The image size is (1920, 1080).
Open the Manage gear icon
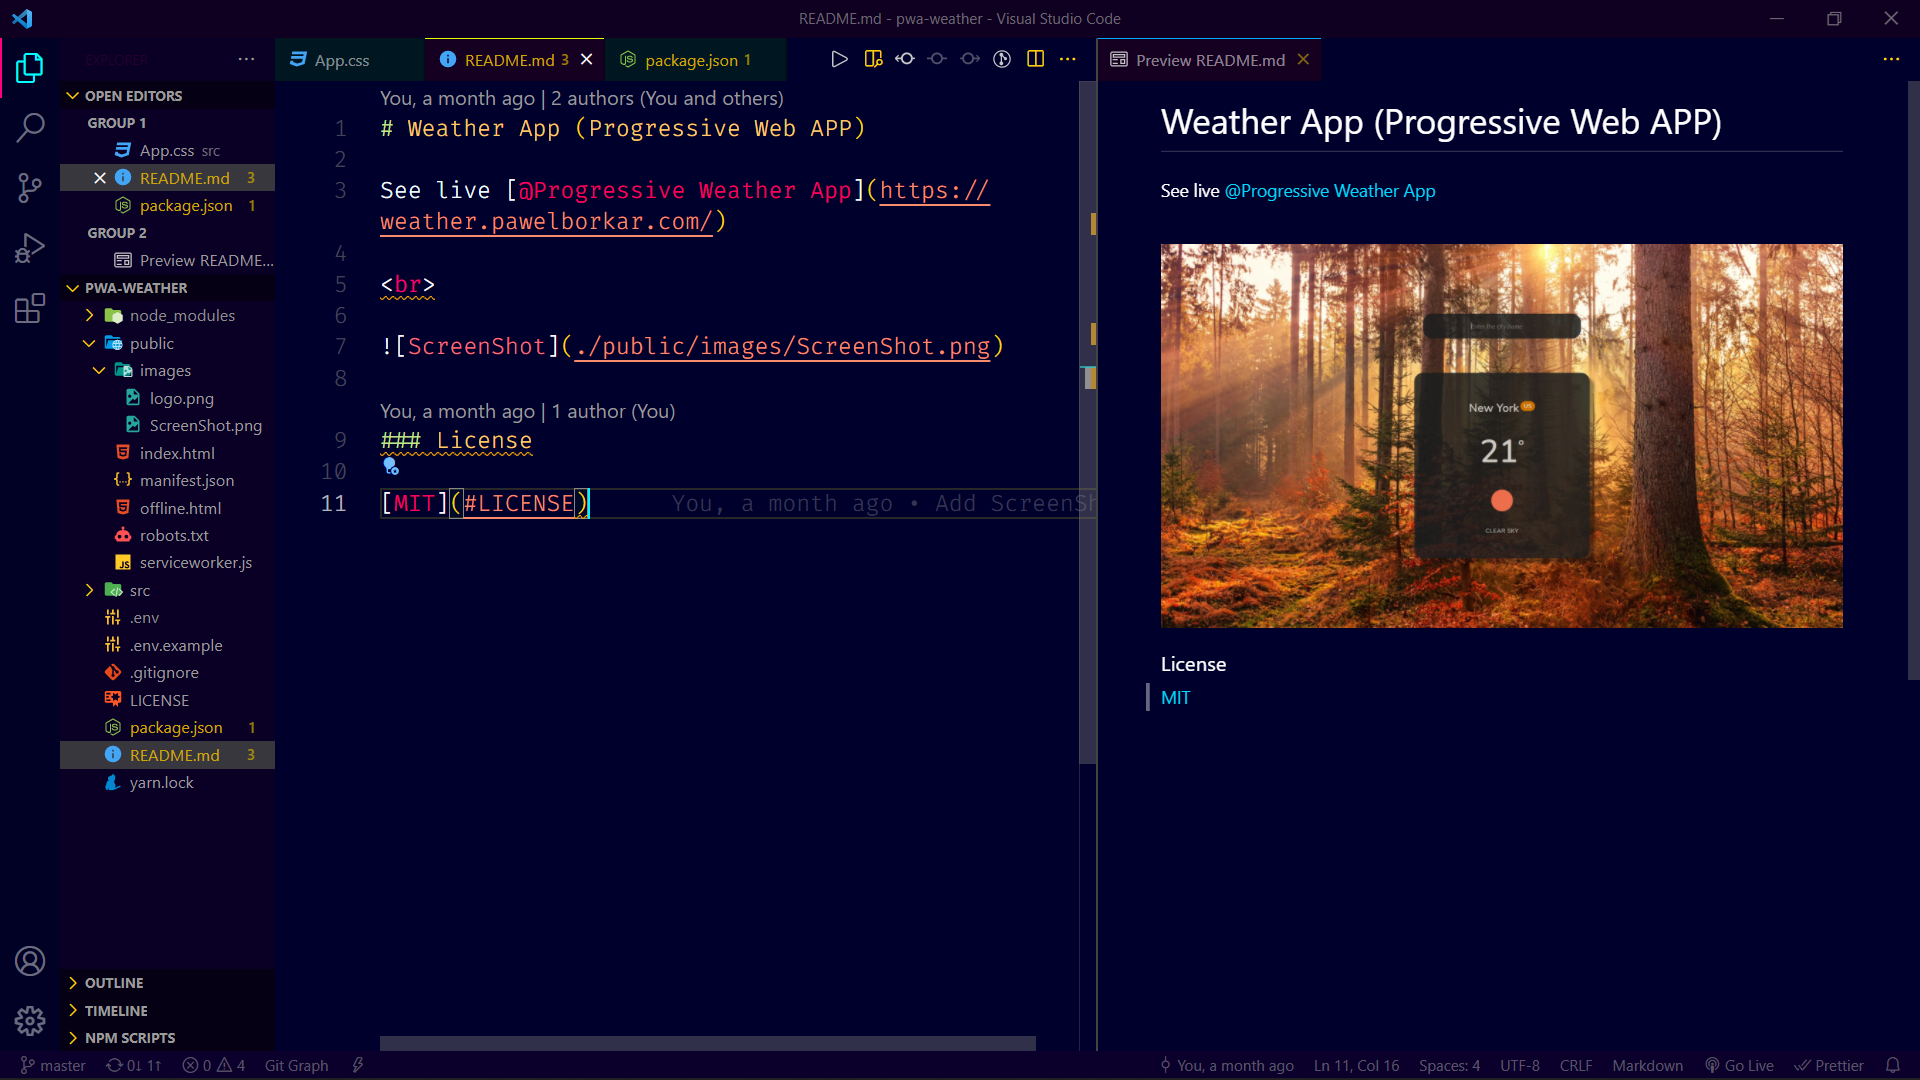[x=30, y=1020]
